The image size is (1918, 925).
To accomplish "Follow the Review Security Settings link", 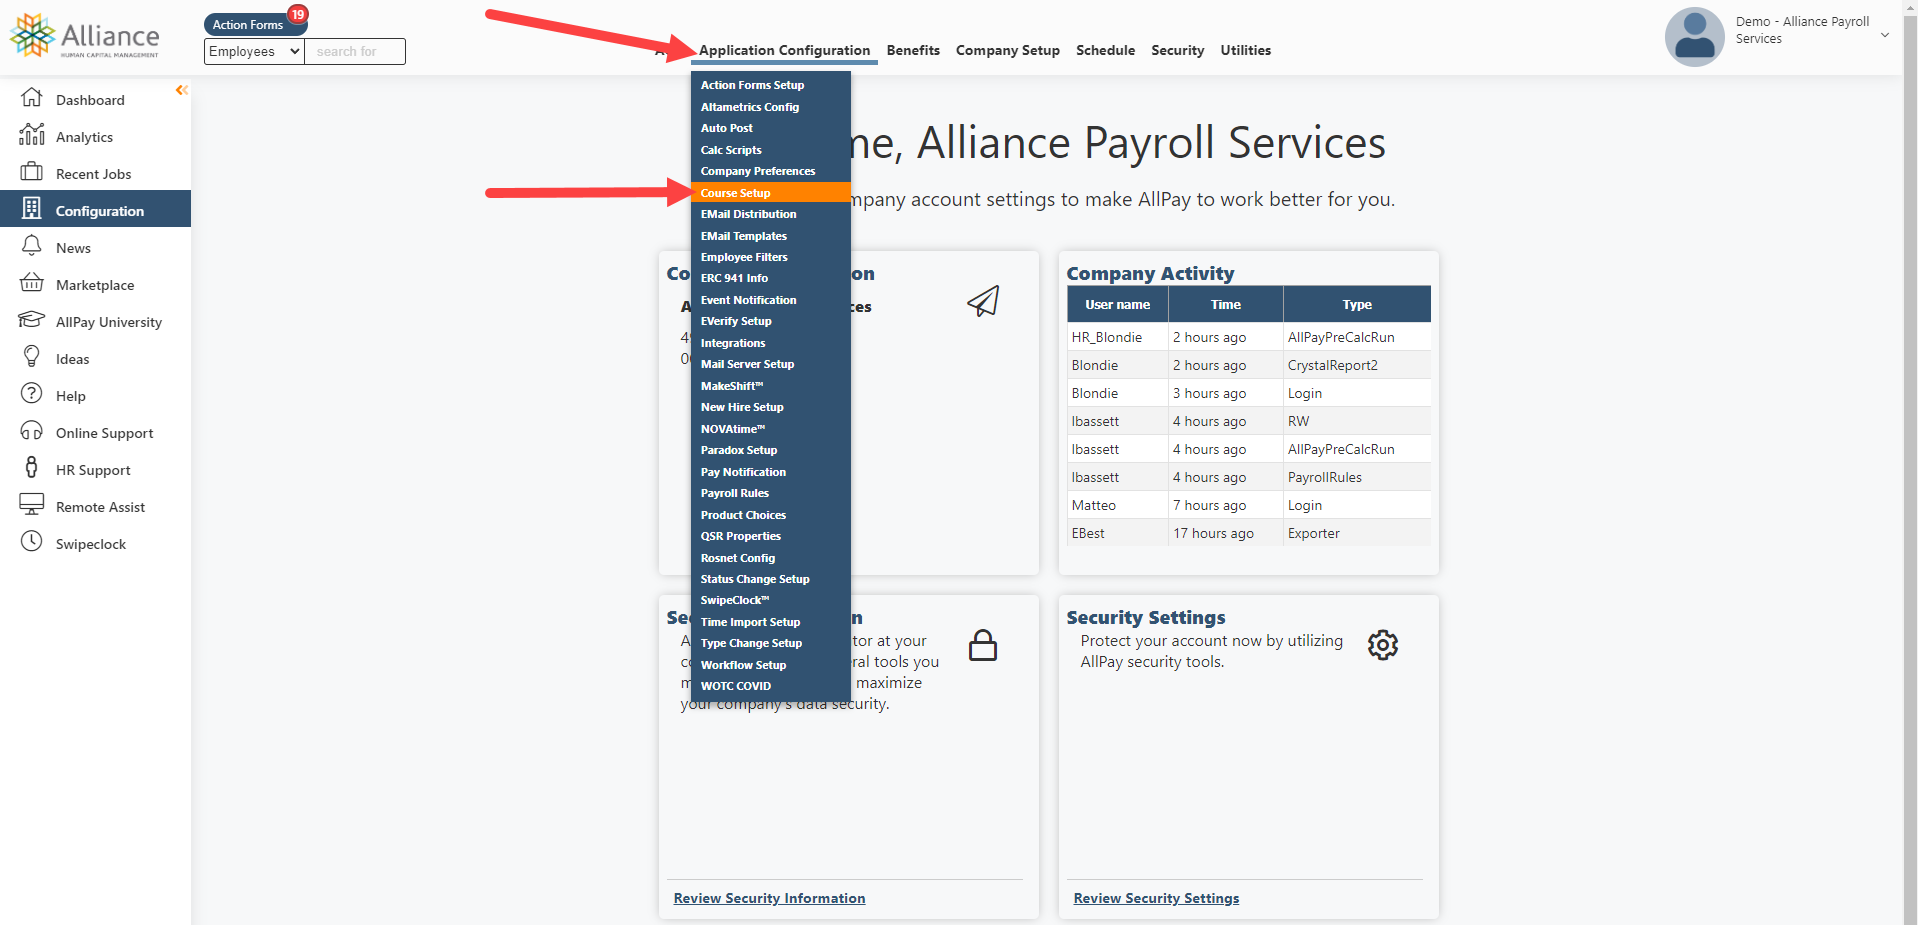I will coord(1156,898).
